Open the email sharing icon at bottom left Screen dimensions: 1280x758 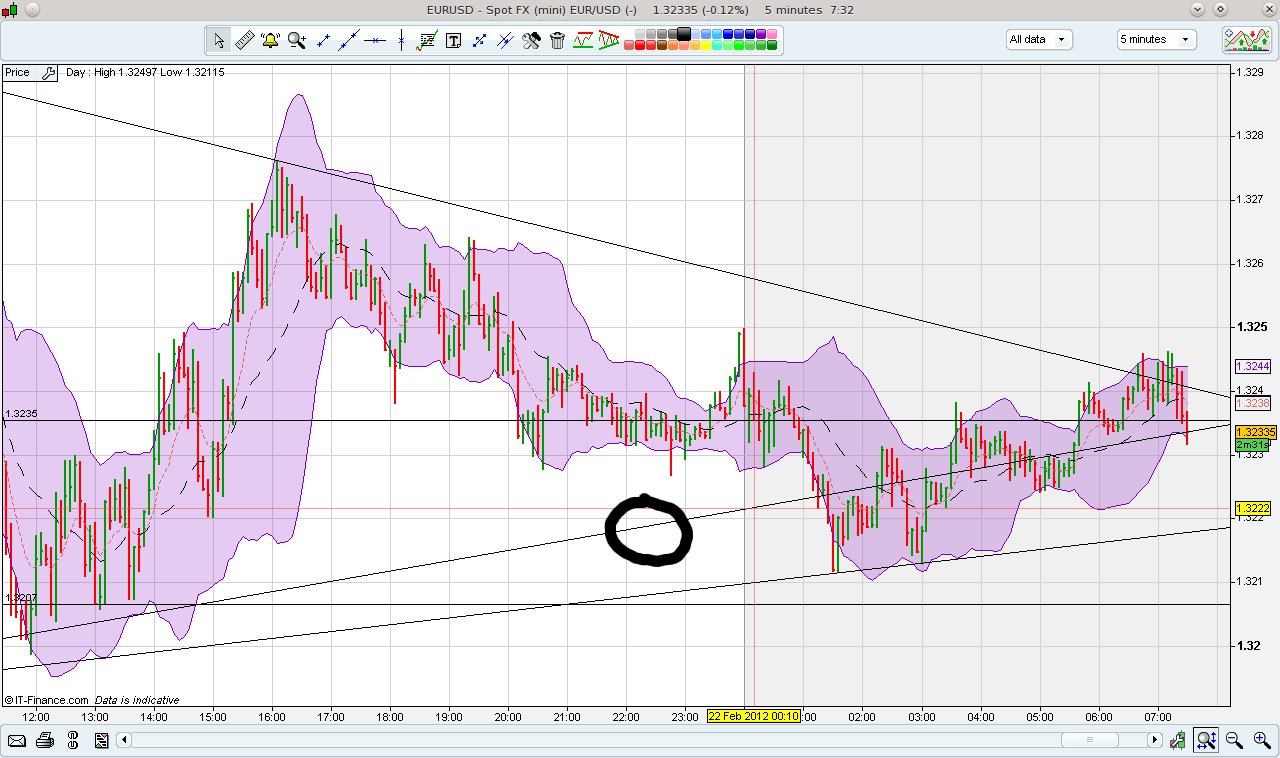coord(17,740)
